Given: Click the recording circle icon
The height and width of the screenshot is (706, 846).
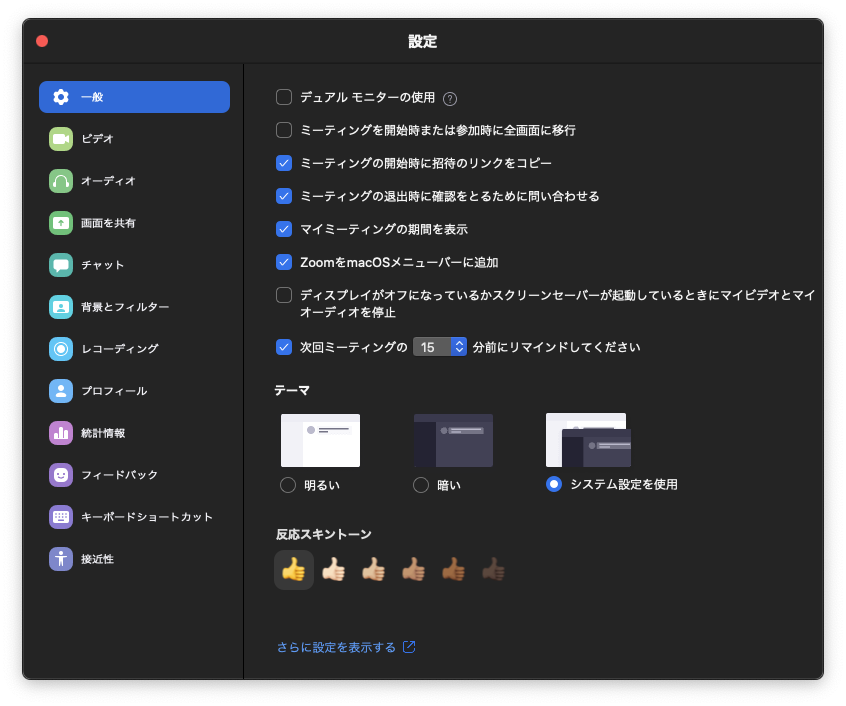Looking at the screenshot, I should 61,349.
